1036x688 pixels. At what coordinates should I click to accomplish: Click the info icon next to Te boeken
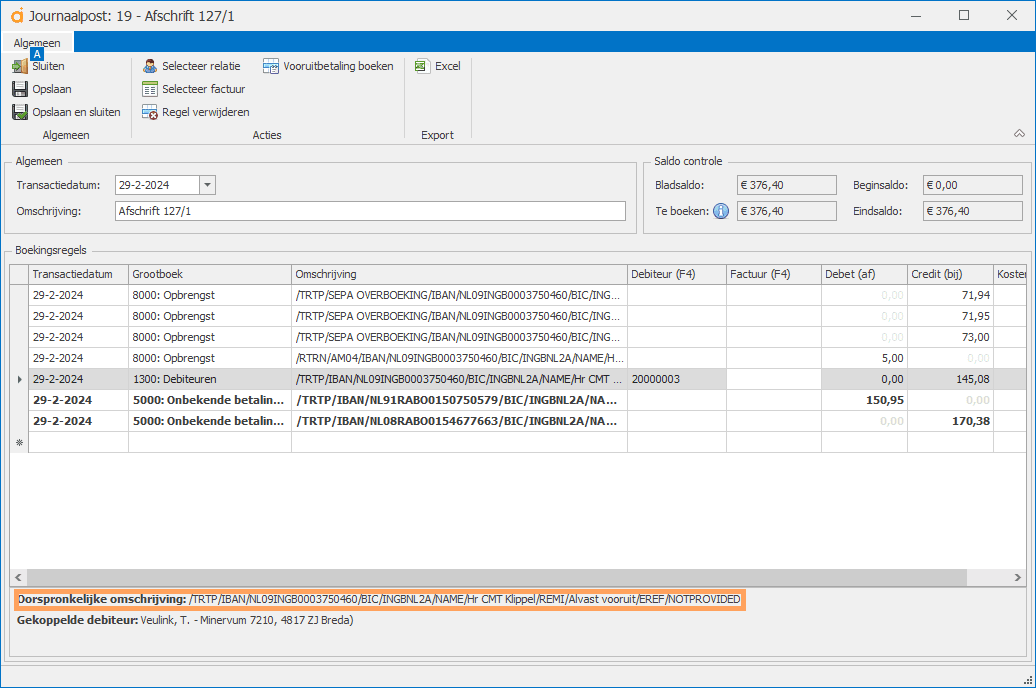click(721, 211)
